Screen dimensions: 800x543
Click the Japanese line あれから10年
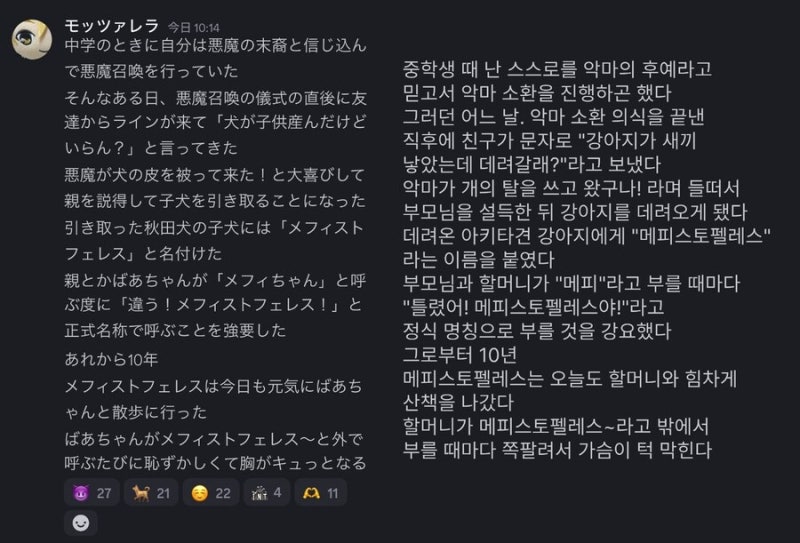tap(111, 359)
